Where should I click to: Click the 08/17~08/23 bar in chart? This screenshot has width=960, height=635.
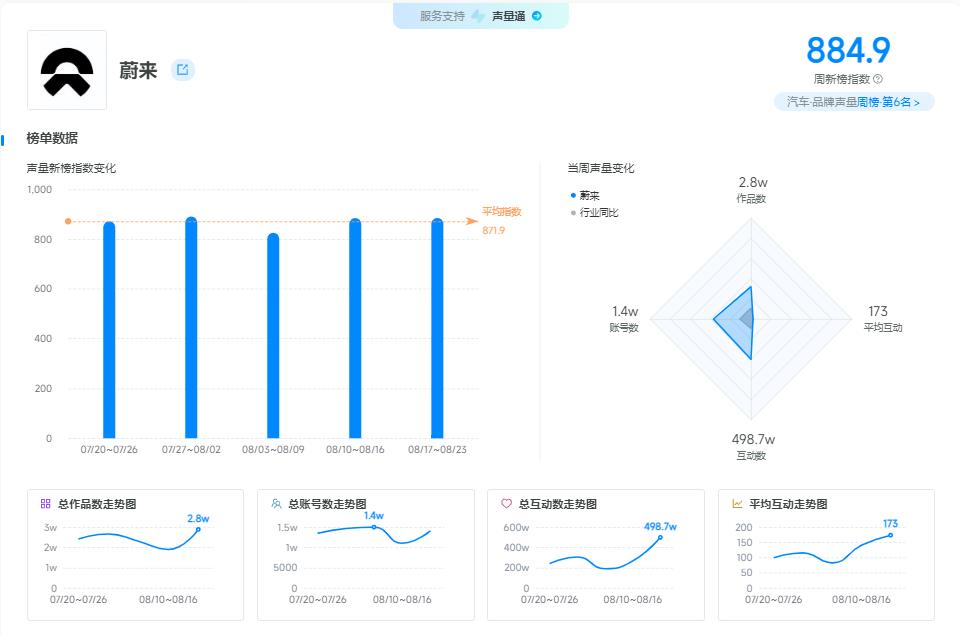pos(437,330)
